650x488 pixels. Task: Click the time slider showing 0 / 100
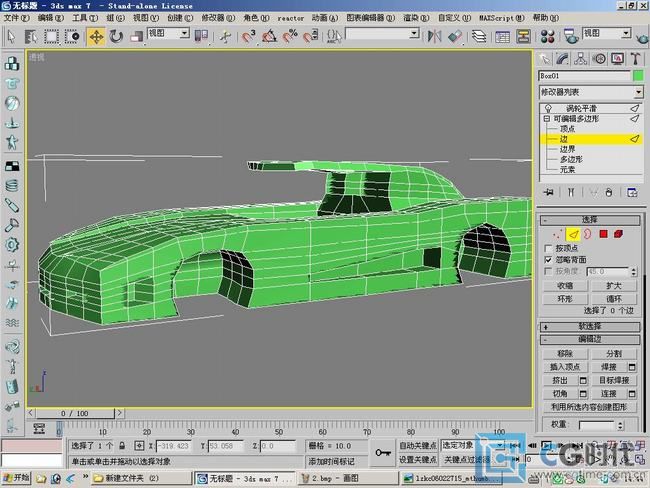(x=75, y=413)
